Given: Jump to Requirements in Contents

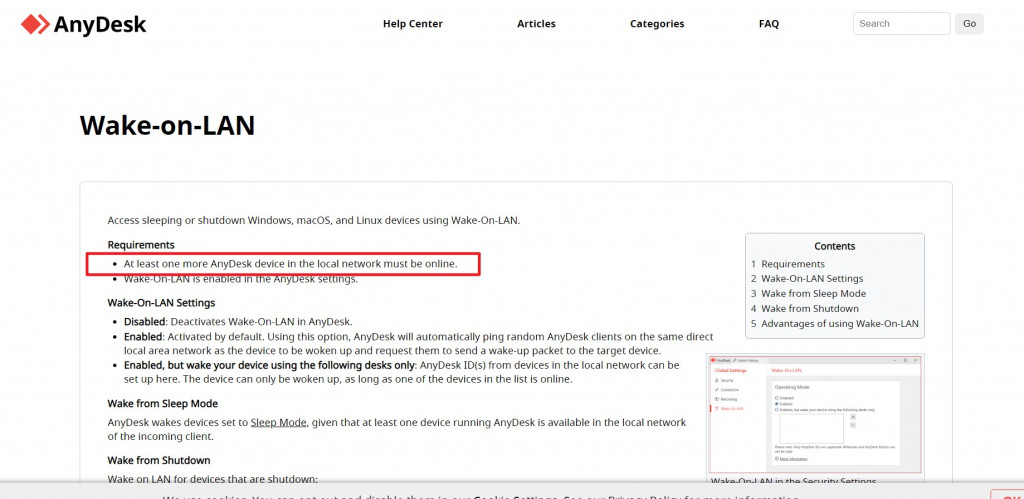Looking at the screenshot, I should 793,264.
